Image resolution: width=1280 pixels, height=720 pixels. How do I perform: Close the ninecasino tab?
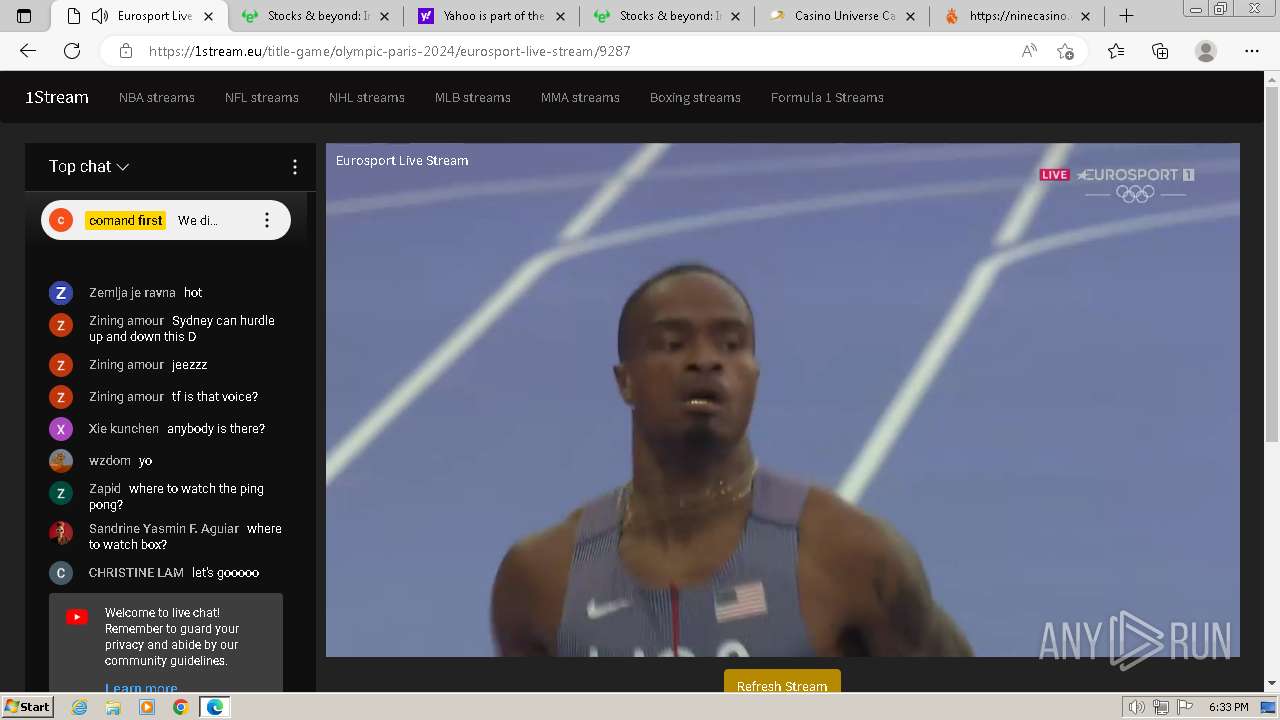(1085, 16)
